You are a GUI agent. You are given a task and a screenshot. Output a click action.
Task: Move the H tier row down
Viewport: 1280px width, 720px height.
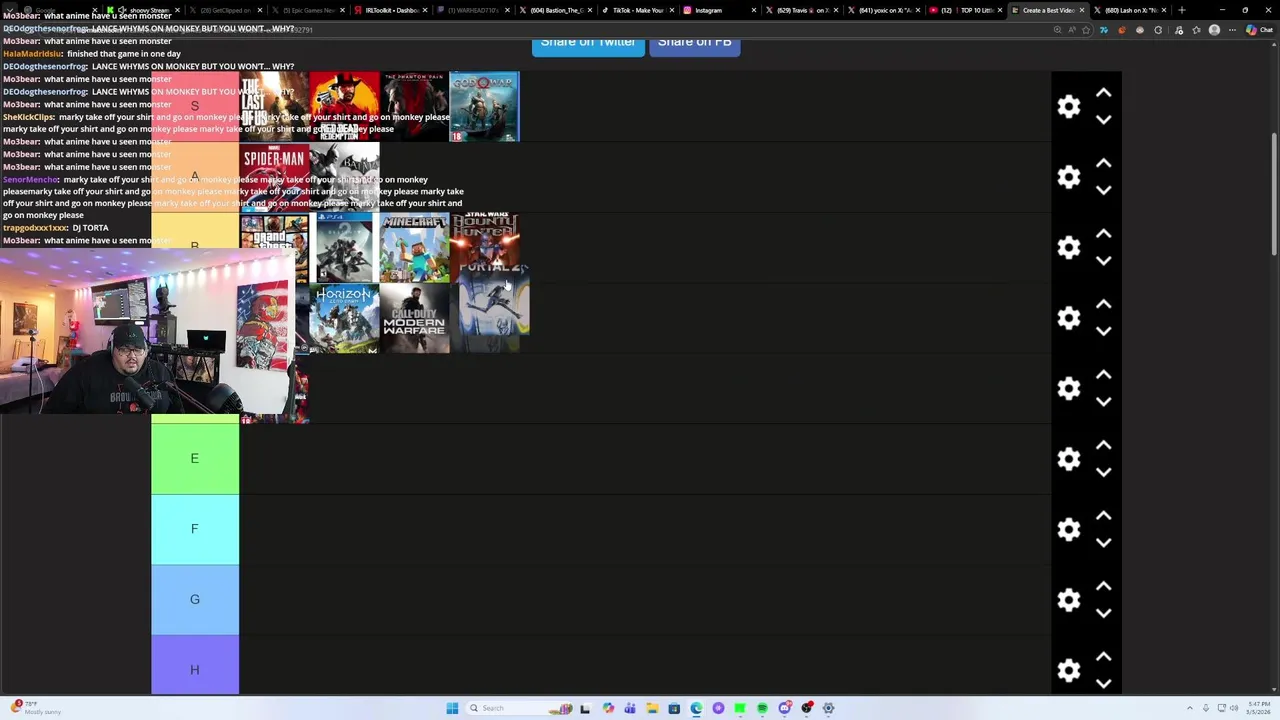click(x=1103, y=683)
